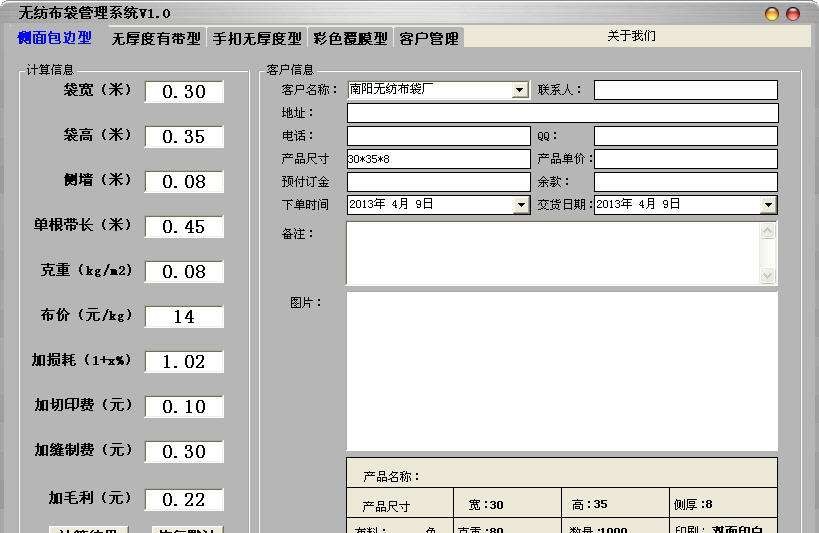Click the 电话 input field

(438, 136)
